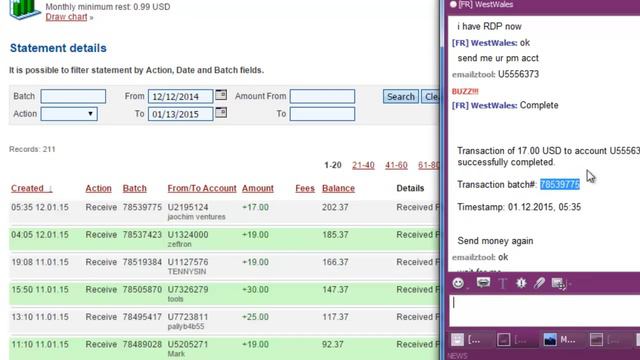The image size is (640, 360).
Task: Open the Draw chart link
Action: point(66,17)
